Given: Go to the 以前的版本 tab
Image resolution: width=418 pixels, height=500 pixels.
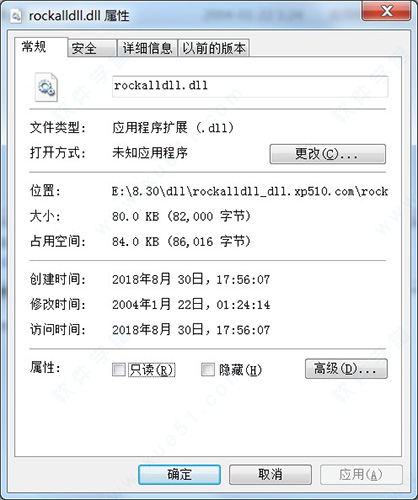Looking at the screenshot, I should (x=214, y=48).
